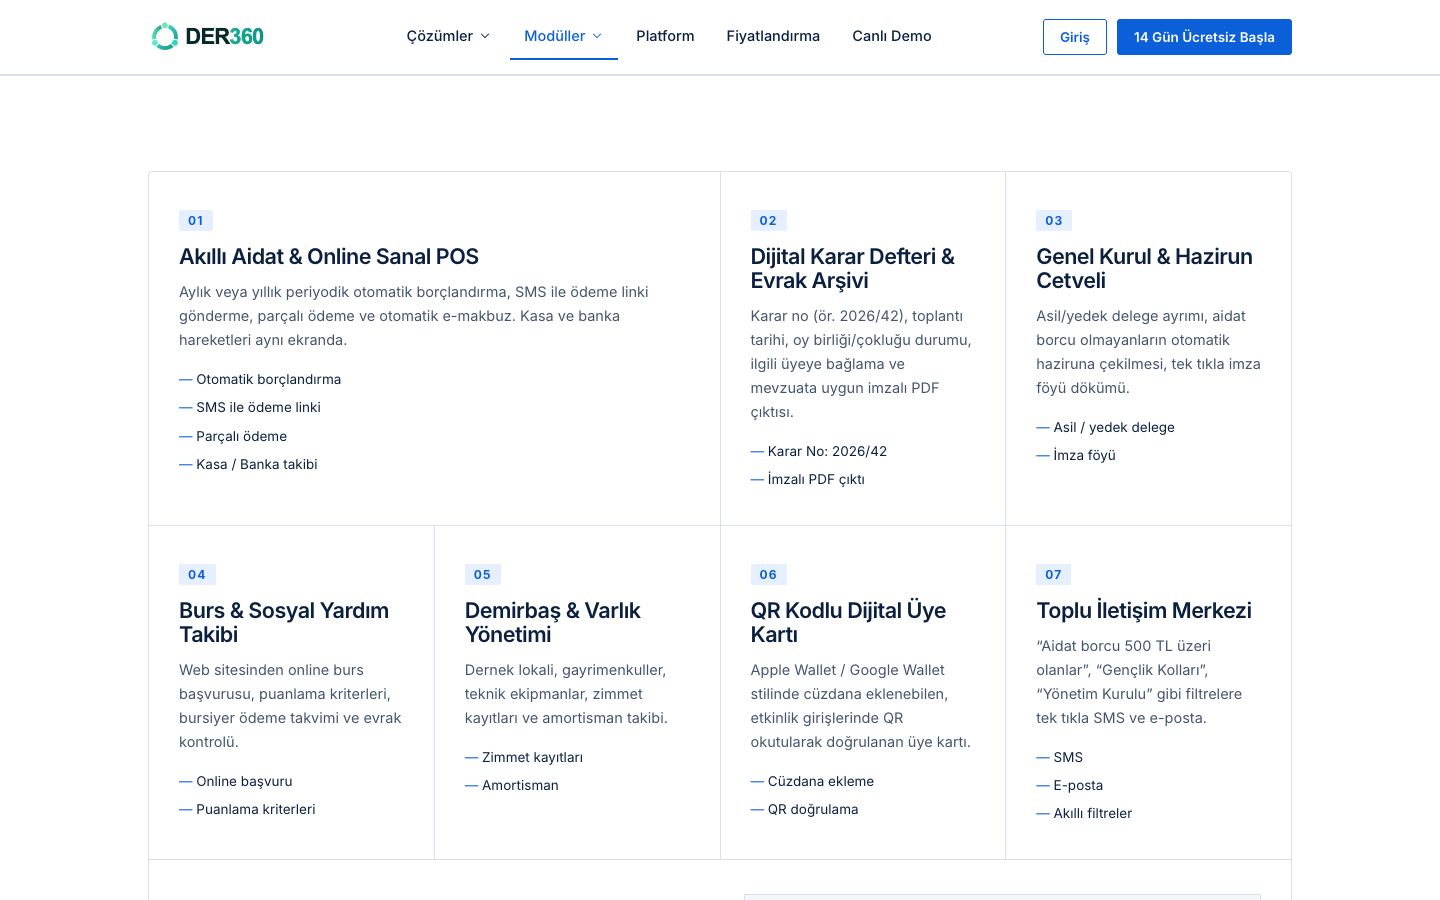Screen dimensions: 1440x900
Task: Click the SMS ile ödeme linki item
Action: click(250, 407)
